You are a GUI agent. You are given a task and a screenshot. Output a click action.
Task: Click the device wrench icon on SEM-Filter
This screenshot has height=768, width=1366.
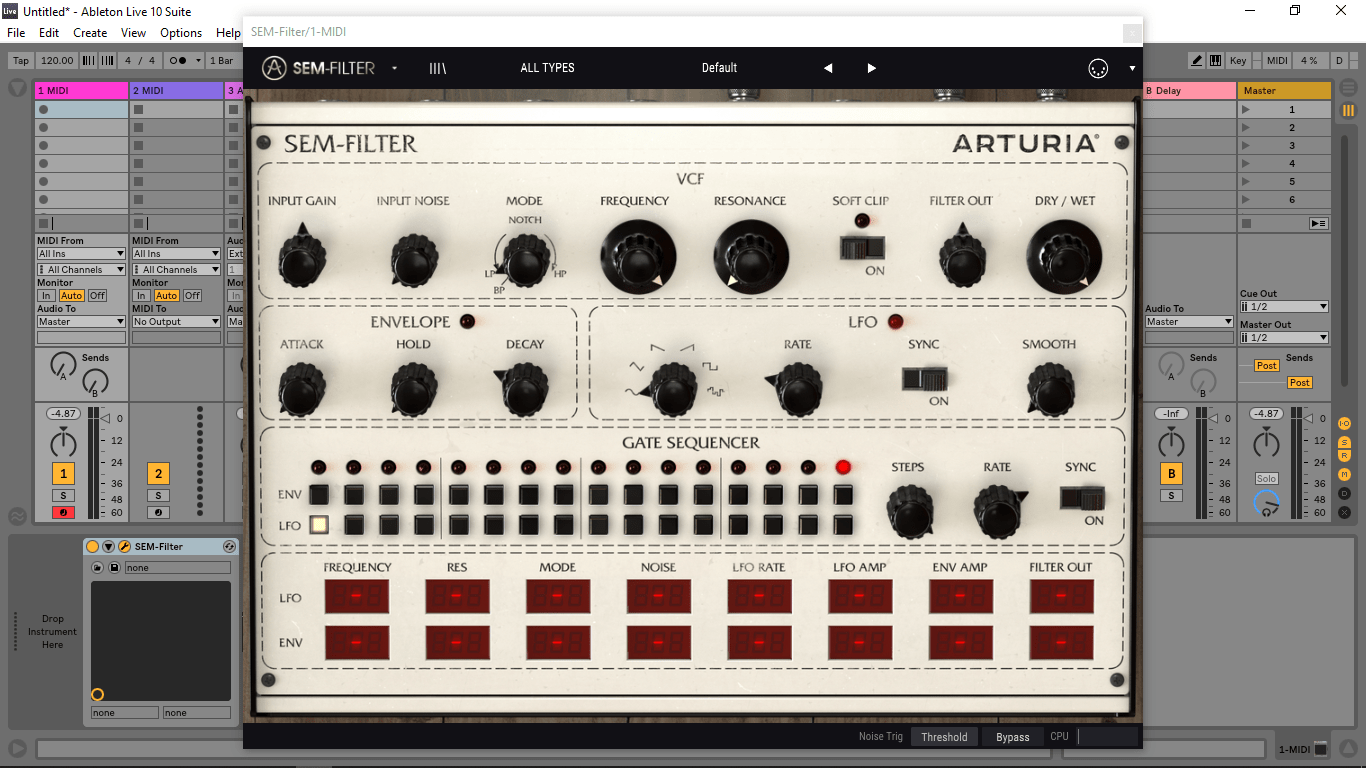tap(125, 547)
